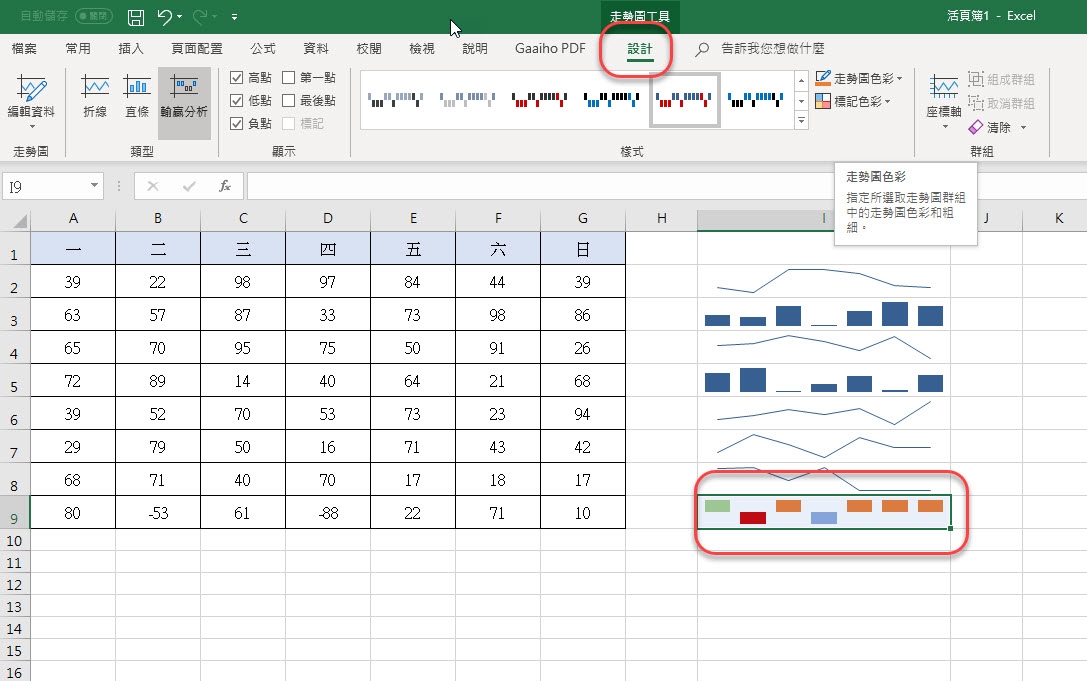Switch to the 插入 ribbon tab
Screen dimensions: 1087x681
(131, 48)
